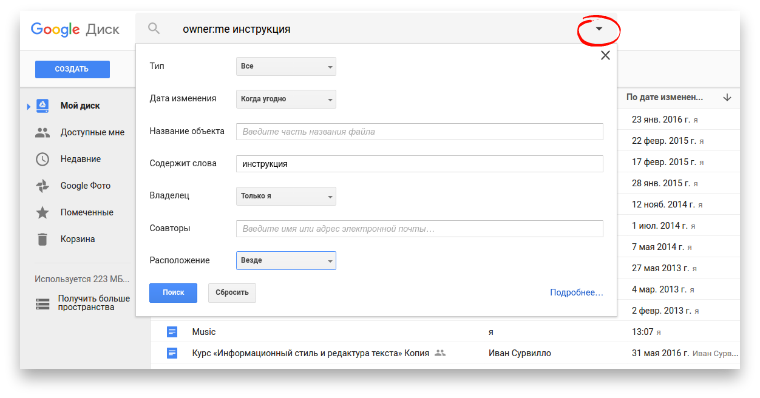Open Мой диск drive icon
The height and width of the screenshot is (398, 760).
tap(43, 106)
